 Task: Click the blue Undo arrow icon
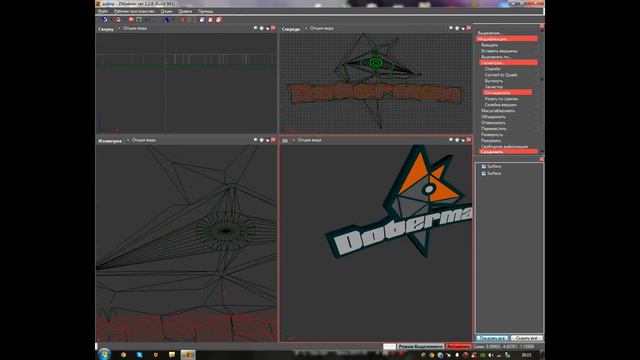pyautogui.click(x=104, y=20)
